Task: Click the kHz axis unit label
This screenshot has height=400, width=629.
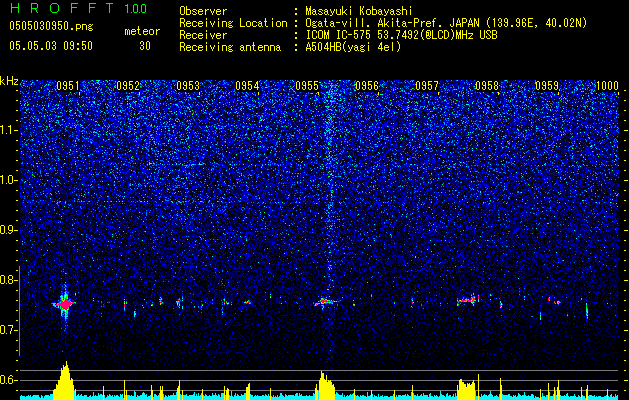Action: [9, 81]
